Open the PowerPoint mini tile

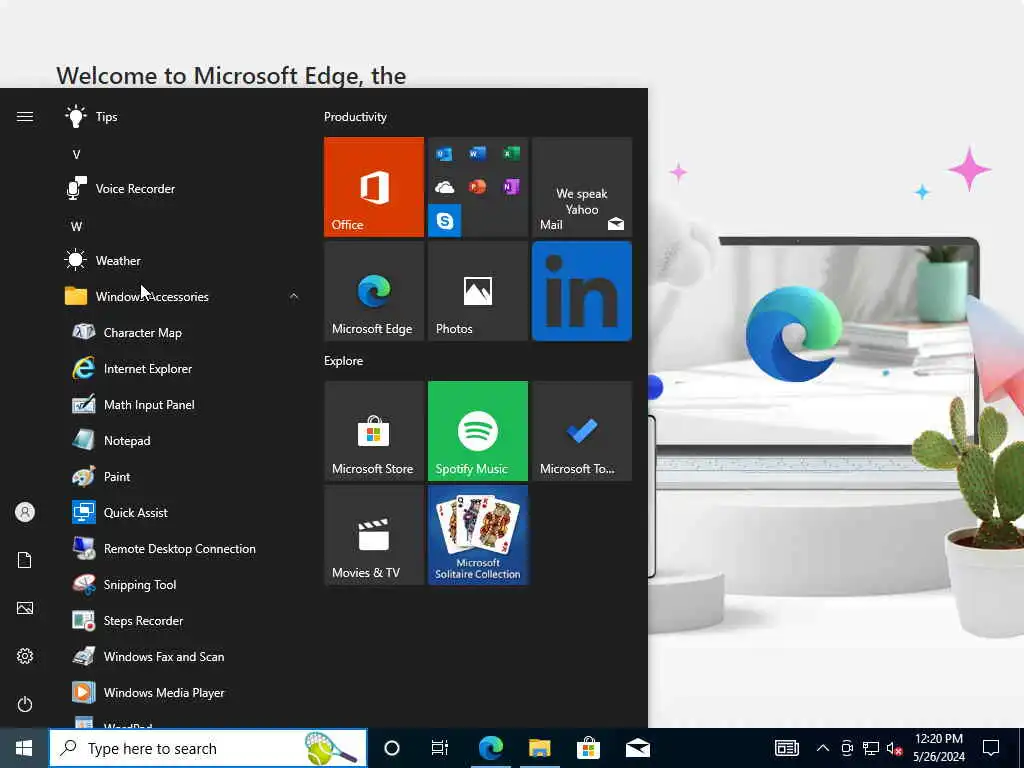[x=477, y=187]
